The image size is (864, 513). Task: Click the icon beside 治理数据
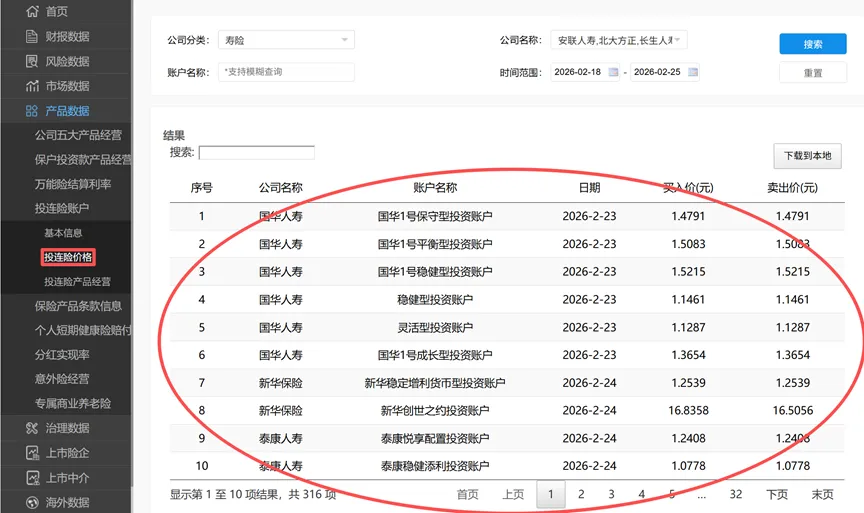(32, 428)
